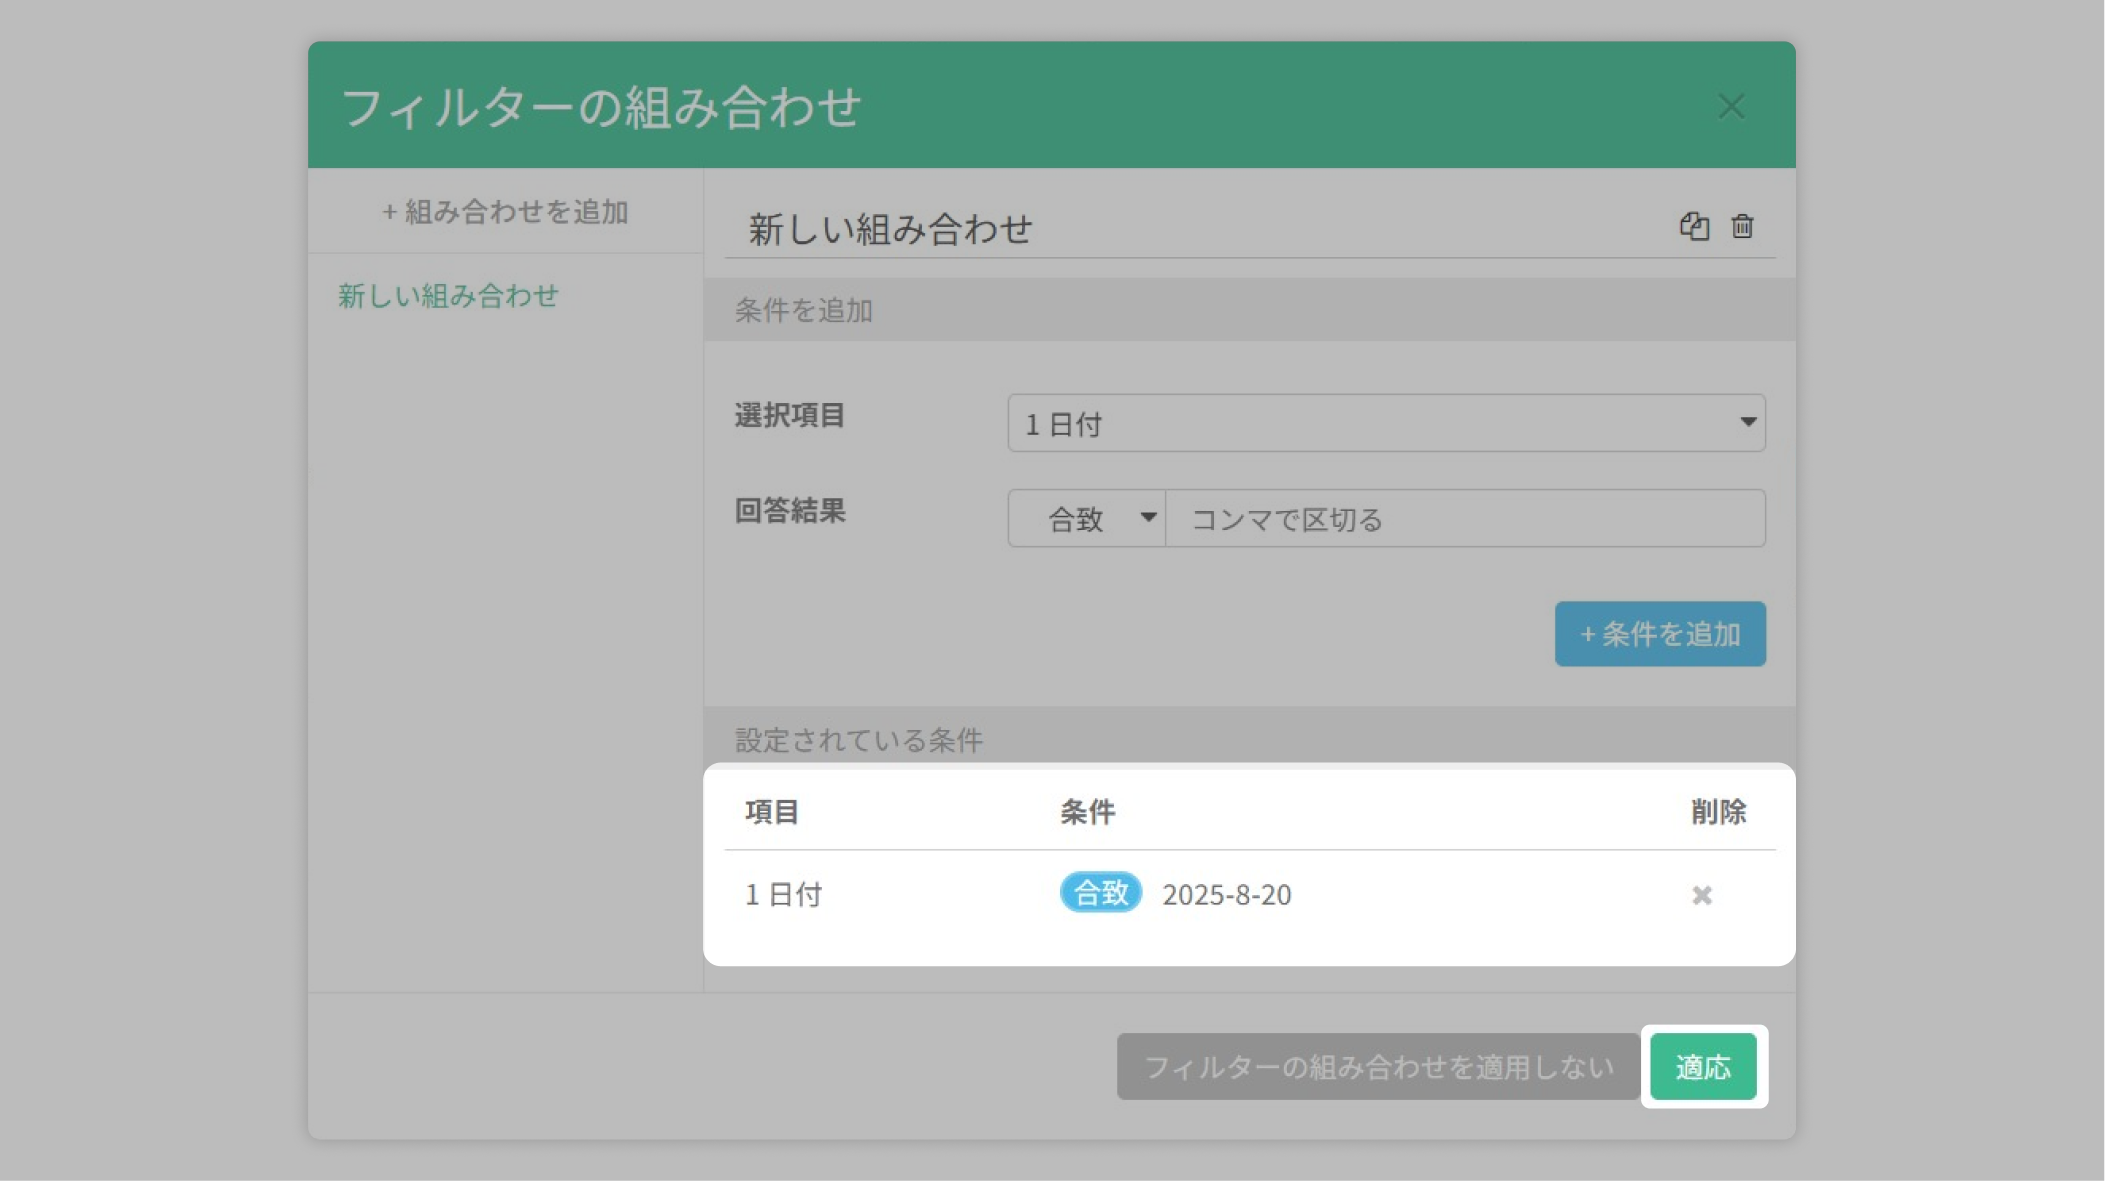Viewport: 2105px width, 1181px height.
Task: Click the 適応 apply button
Action: [x=1703, y=1067]
